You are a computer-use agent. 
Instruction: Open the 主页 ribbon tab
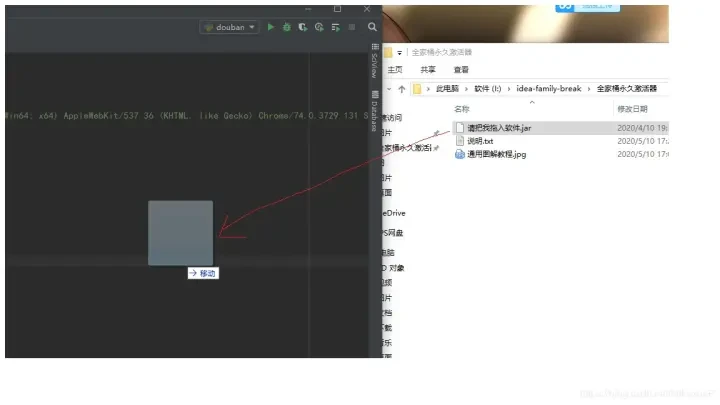pos(394,70)
